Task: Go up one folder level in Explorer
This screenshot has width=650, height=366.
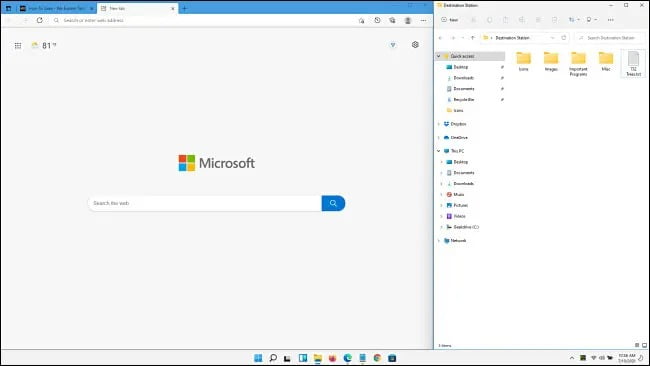Action: pos(473,38)
